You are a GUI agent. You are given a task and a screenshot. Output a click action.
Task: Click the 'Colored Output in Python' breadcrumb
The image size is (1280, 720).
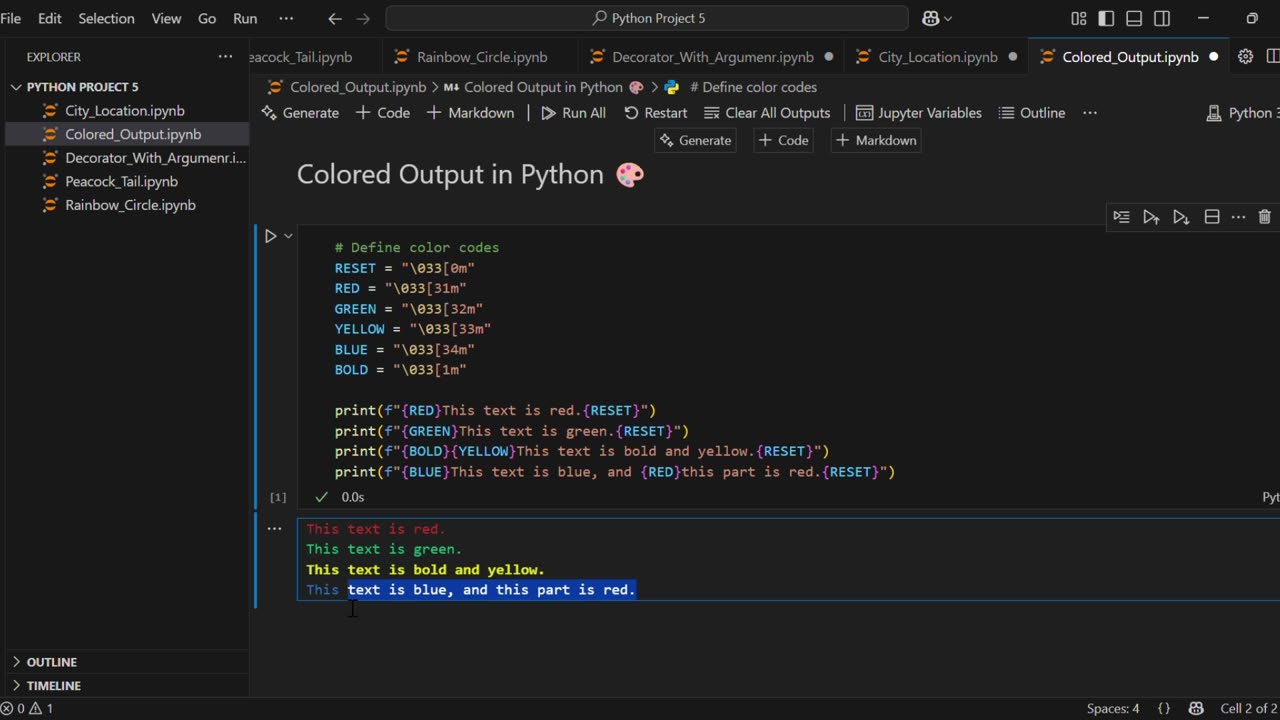[x=543, y=87]
